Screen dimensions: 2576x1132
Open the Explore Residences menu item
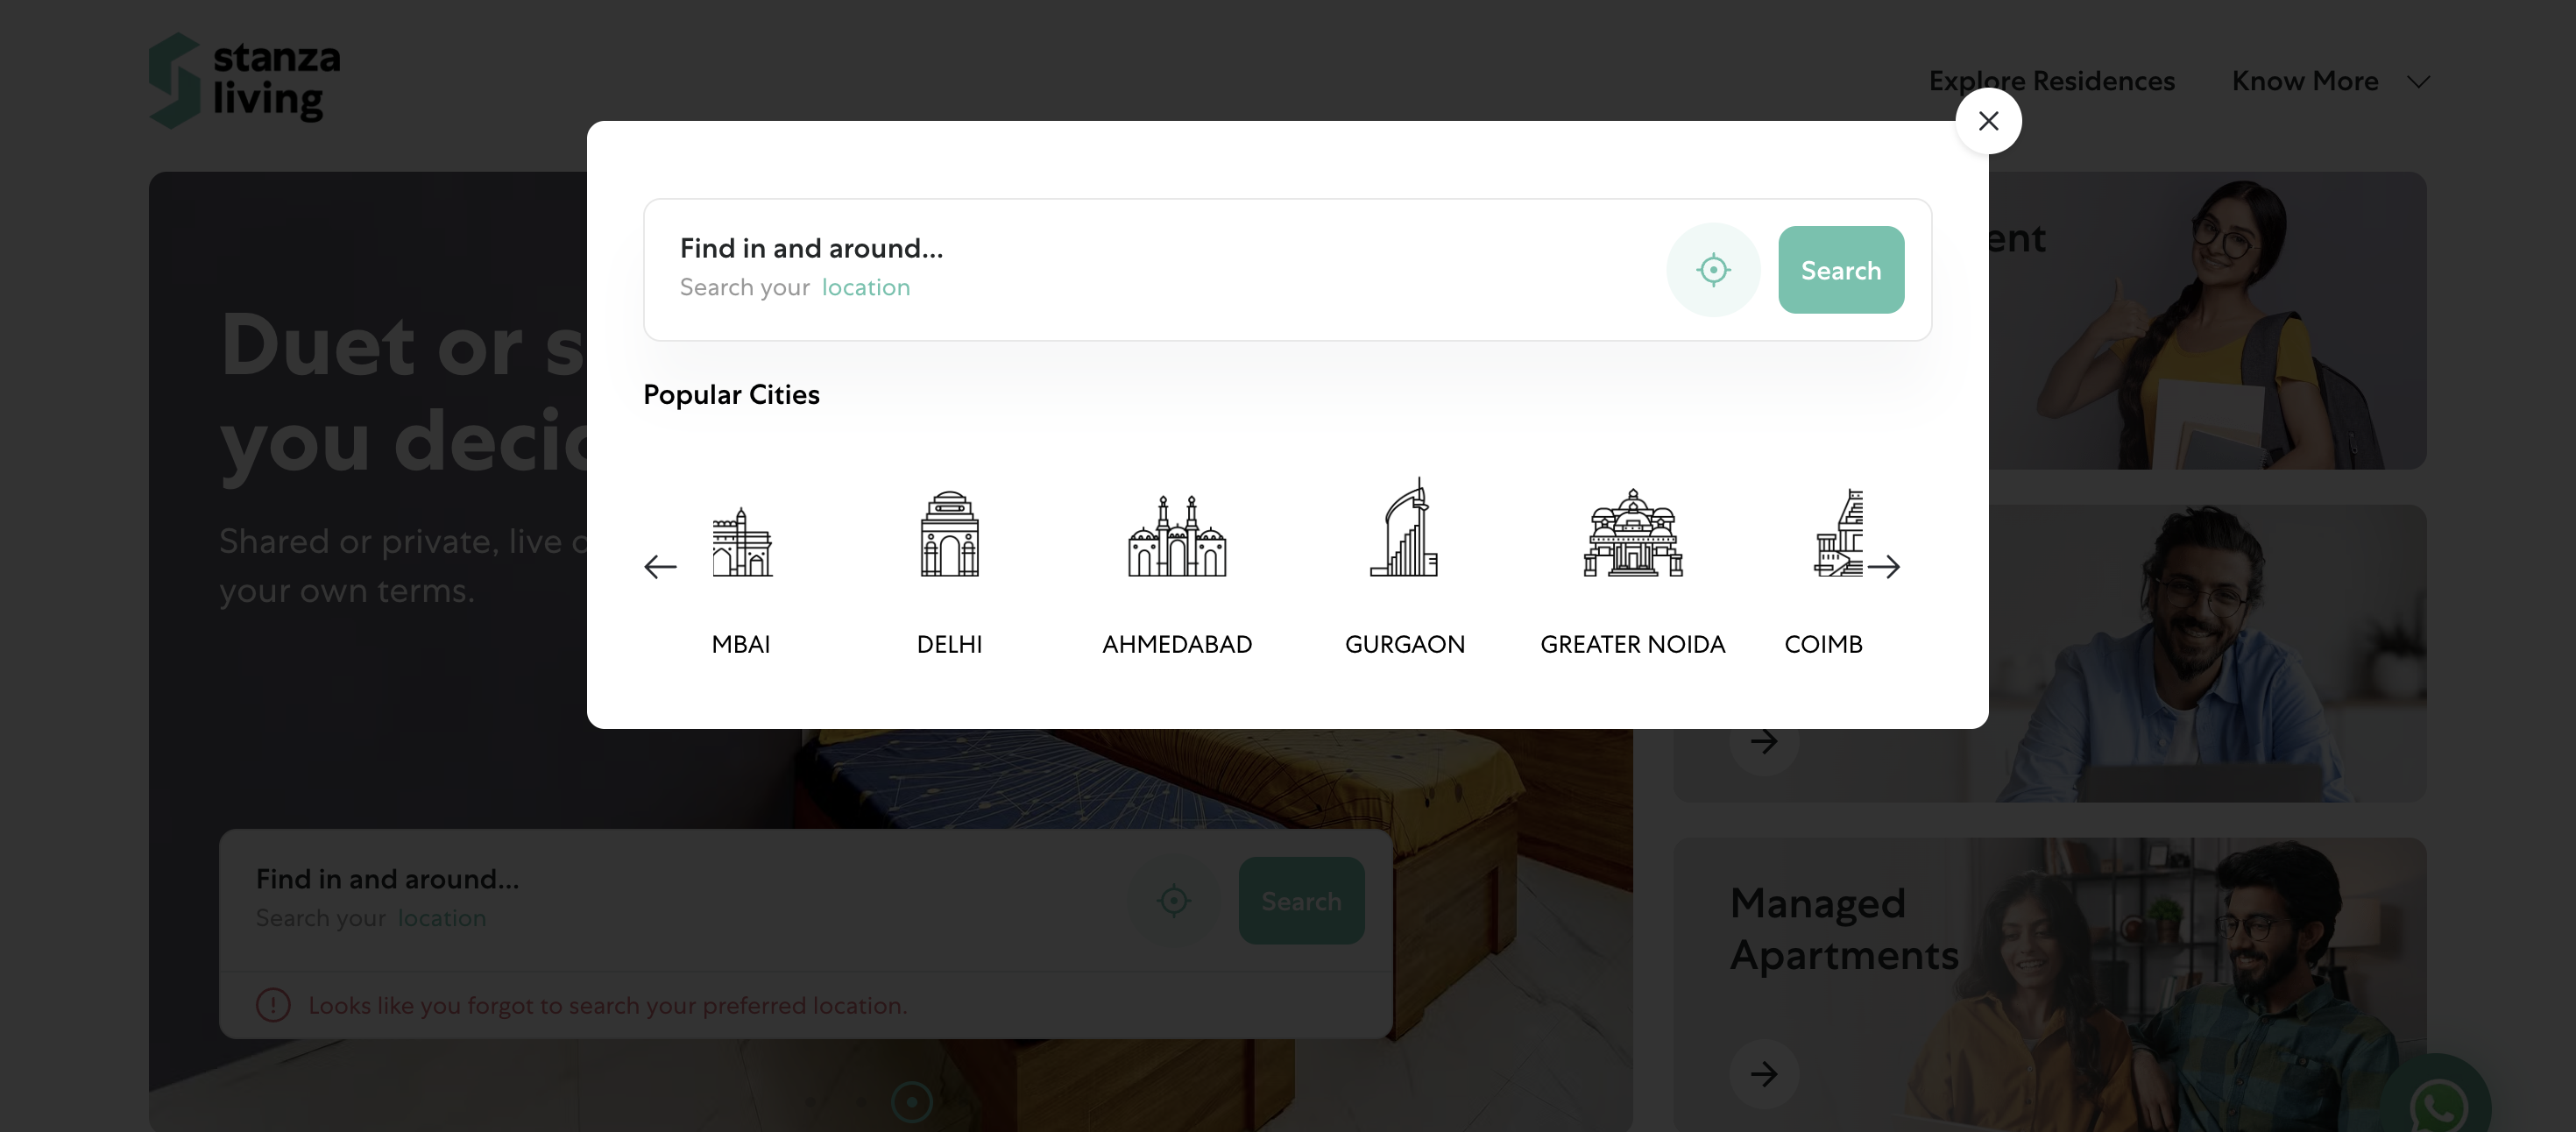[x=2051, y=81]
